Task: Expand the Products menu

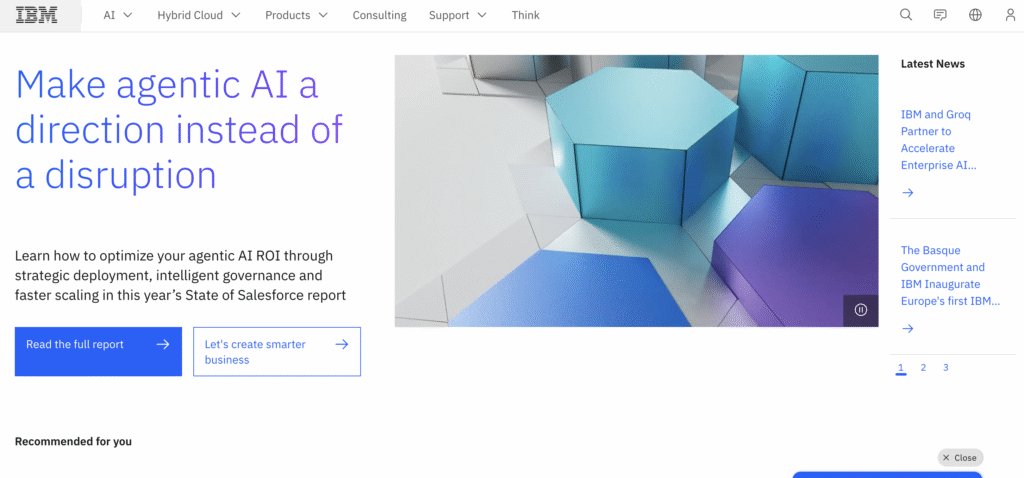Action: [x=296, y=15]
